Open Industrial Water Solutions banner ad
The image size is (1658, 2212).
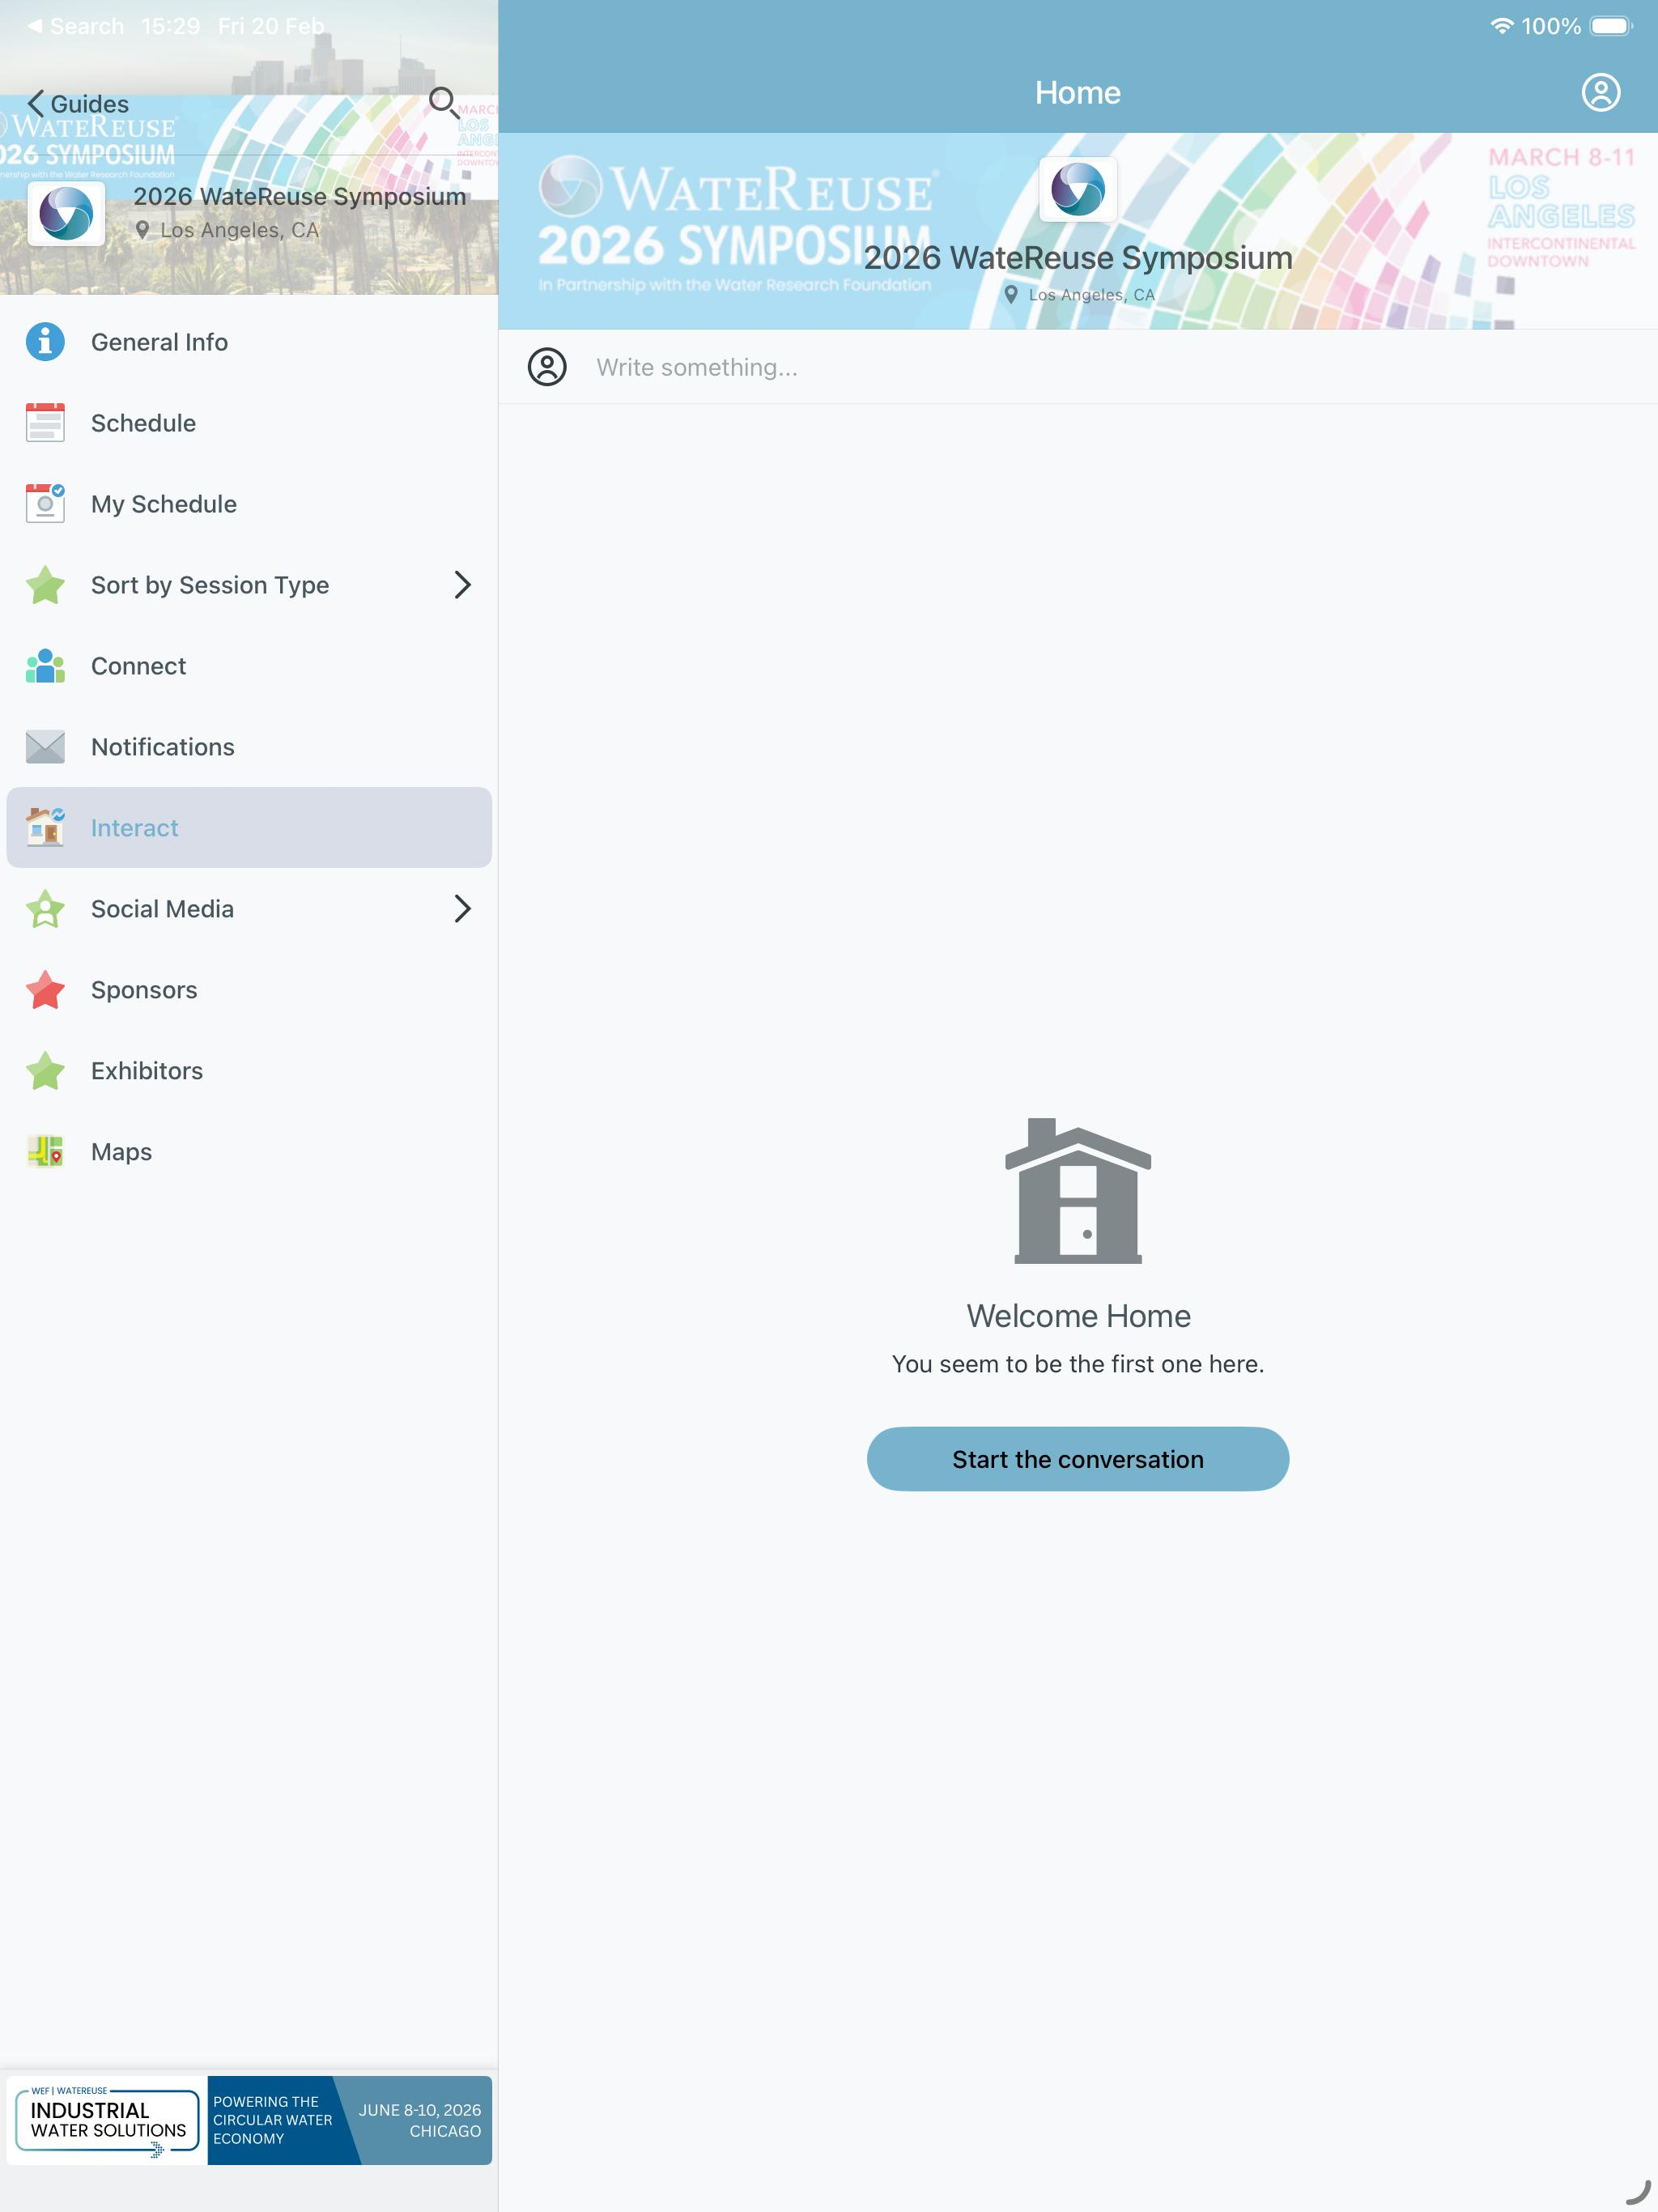click(x=249, y=2120)
